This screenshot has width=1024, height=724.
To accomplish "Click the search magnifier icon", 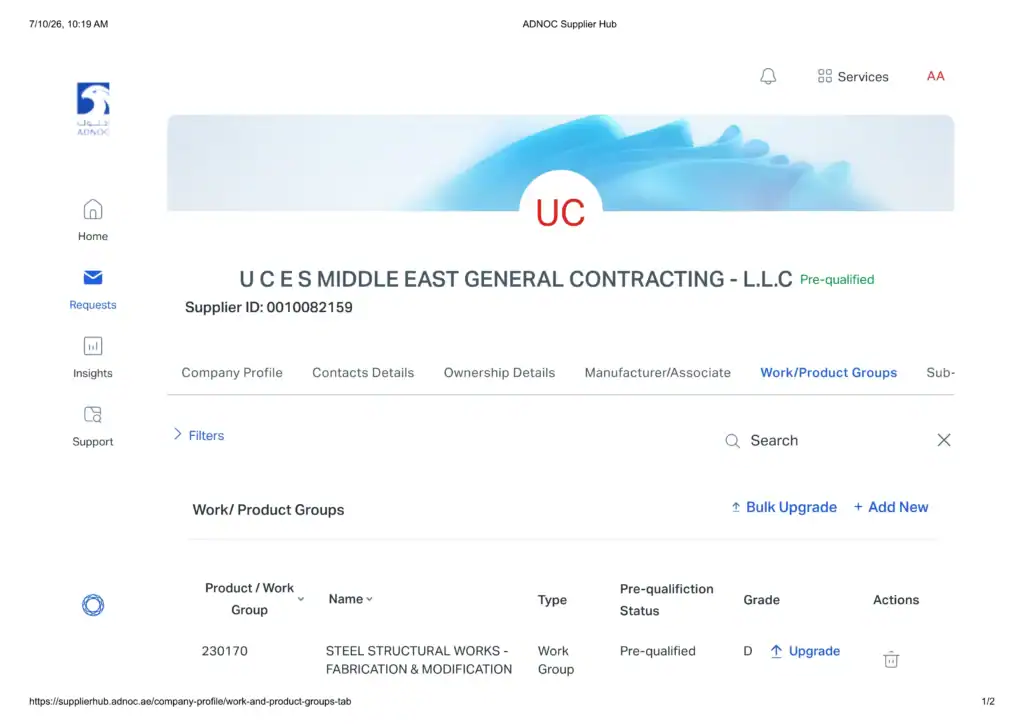I will [x=733, y=441].
